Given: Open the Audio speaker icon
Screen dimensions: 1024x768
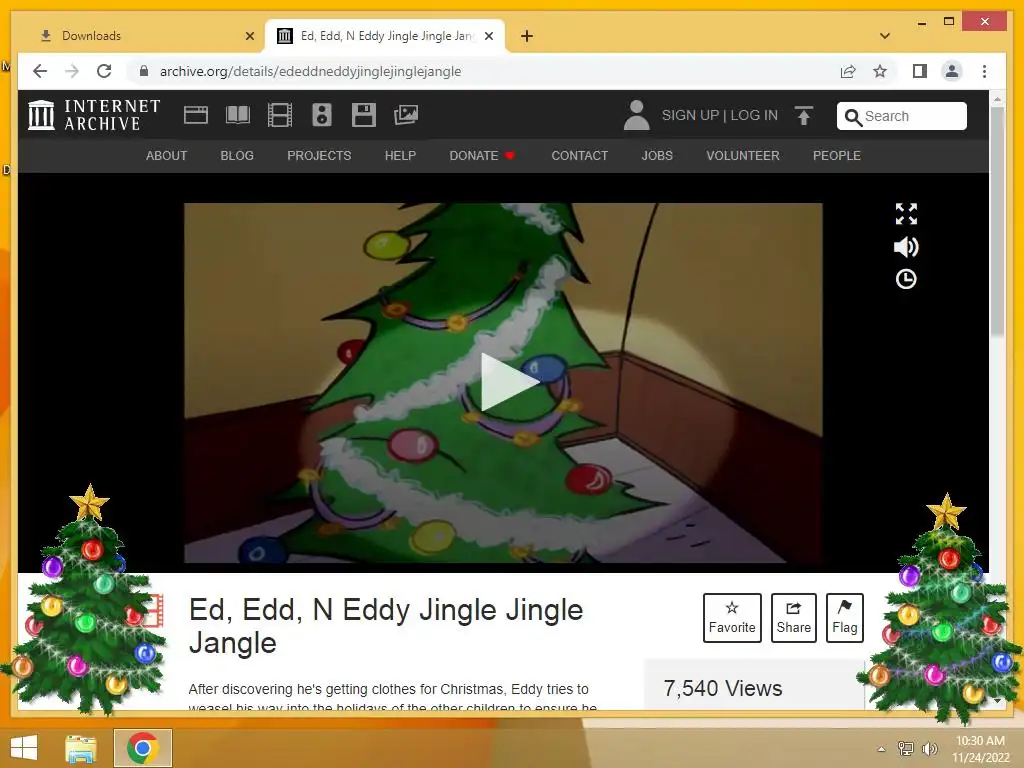Looking at the screenshot, I should [x=322, y=115].
